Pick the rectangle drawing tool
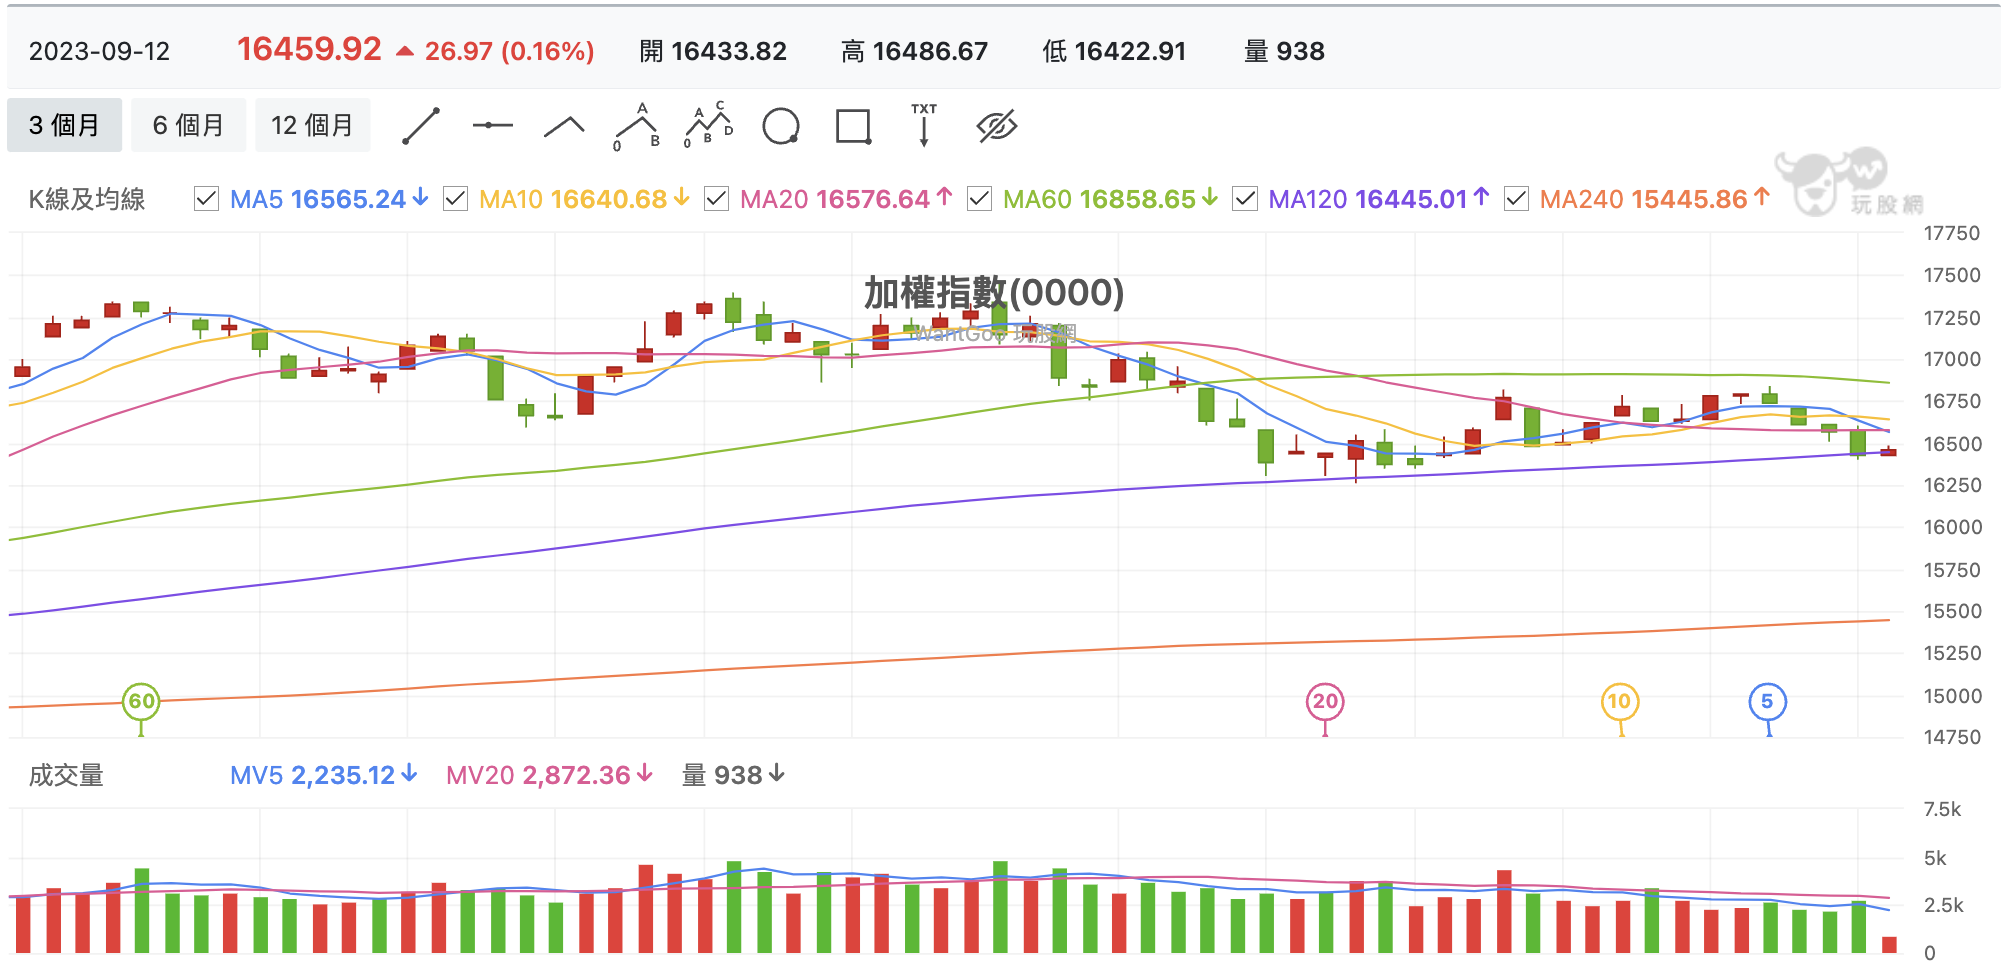The height and width of the screenshot is (966, 2002). pos(852,124)
